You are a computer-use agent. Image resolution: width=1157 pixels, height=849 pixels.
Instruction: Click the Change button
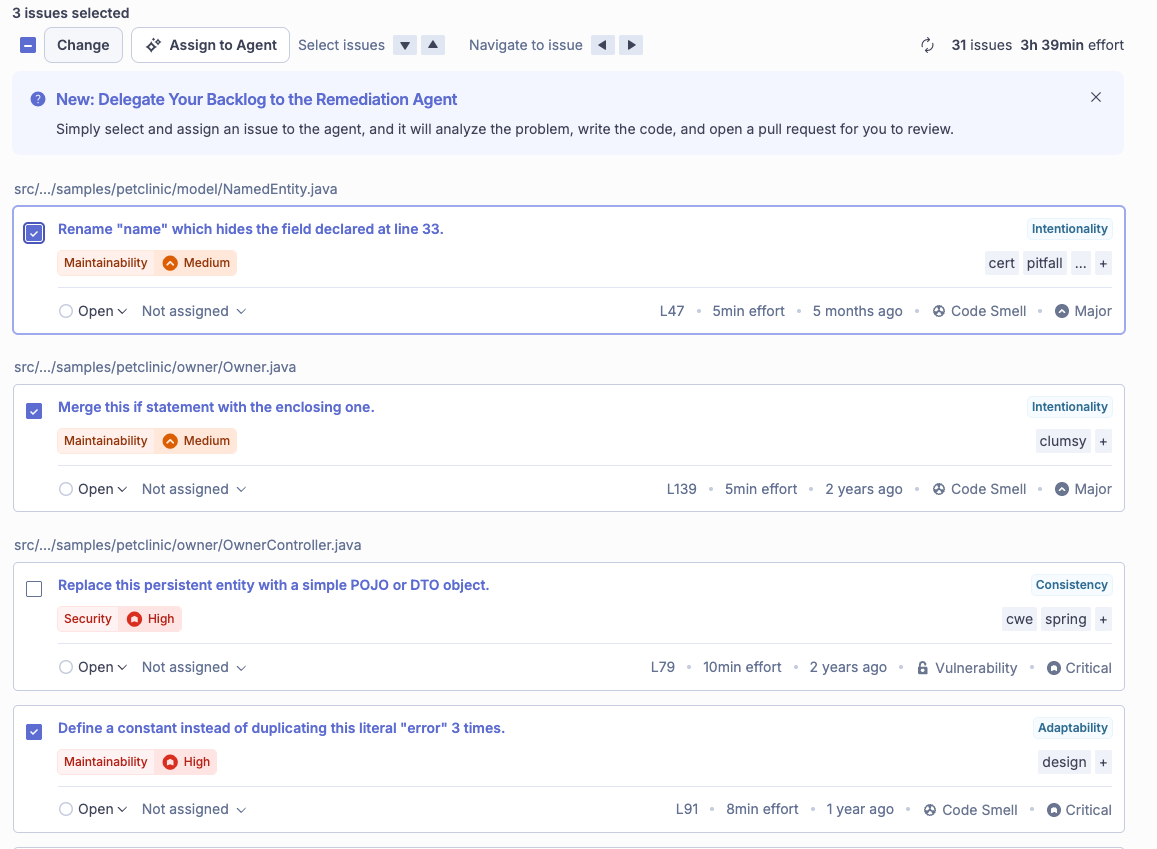point(83,45)
